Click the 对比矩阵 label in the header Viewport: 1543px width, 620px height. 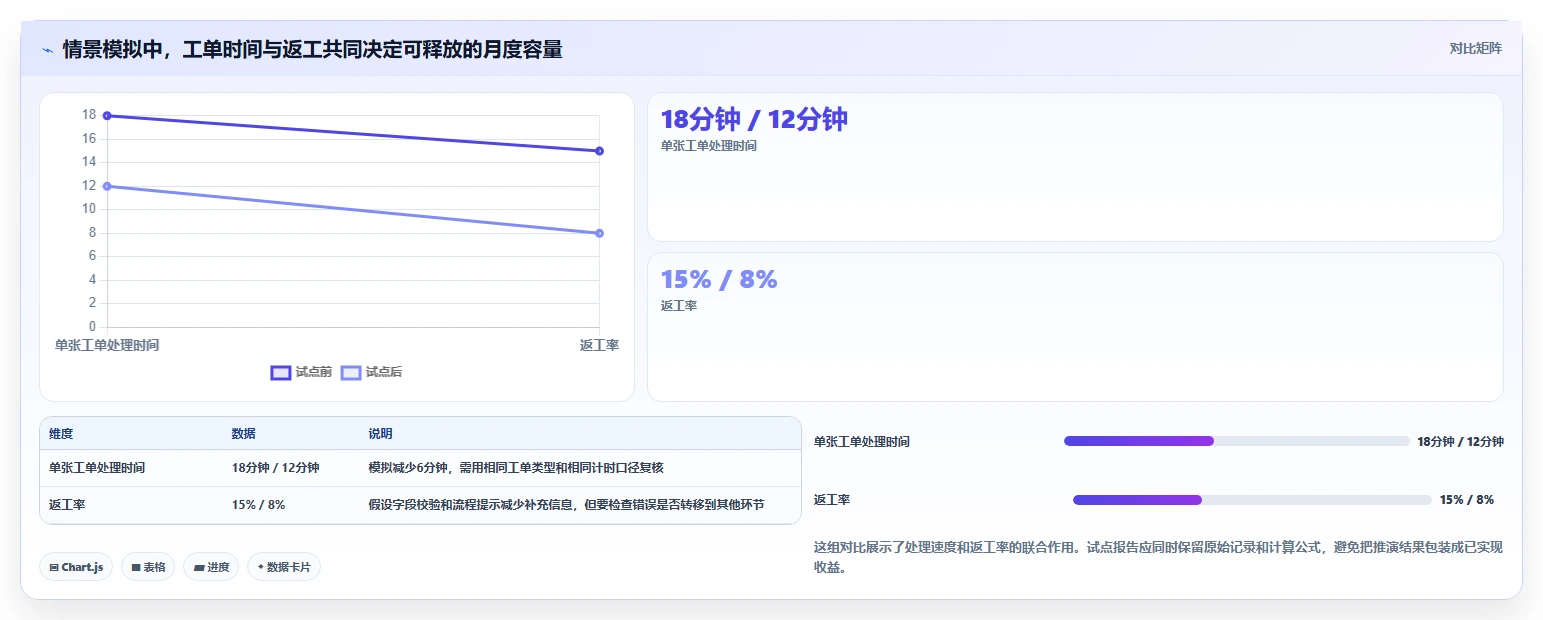pos(1476,48)
